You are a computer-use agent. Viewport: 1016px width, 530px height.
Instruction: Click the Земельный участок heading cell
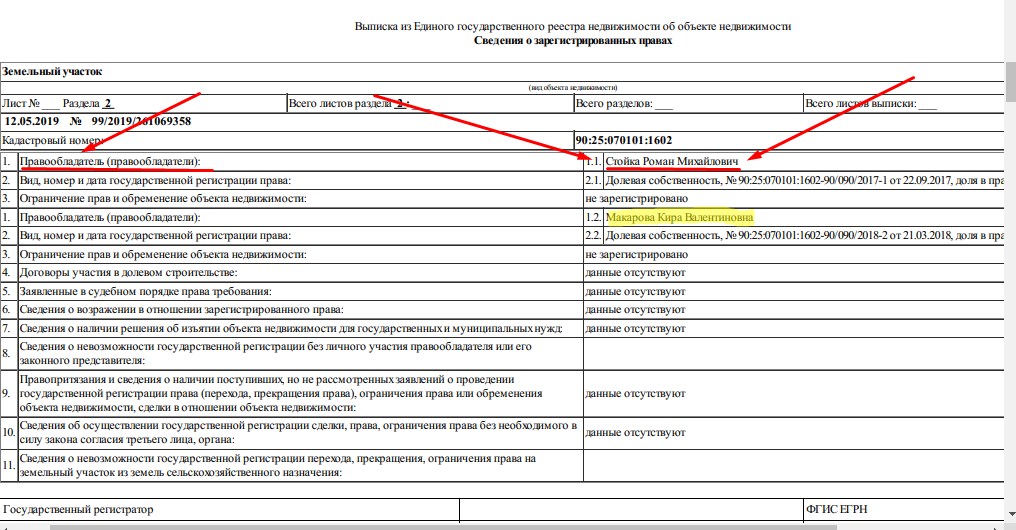(53, 71)
